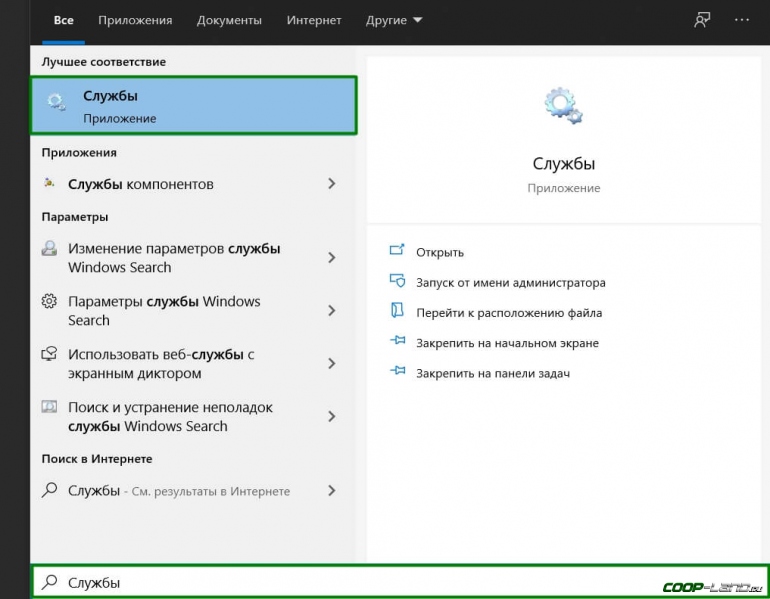Click Перейти к расположению файла
The width and height of the screenshot is (770, 599).
[508, 313]
